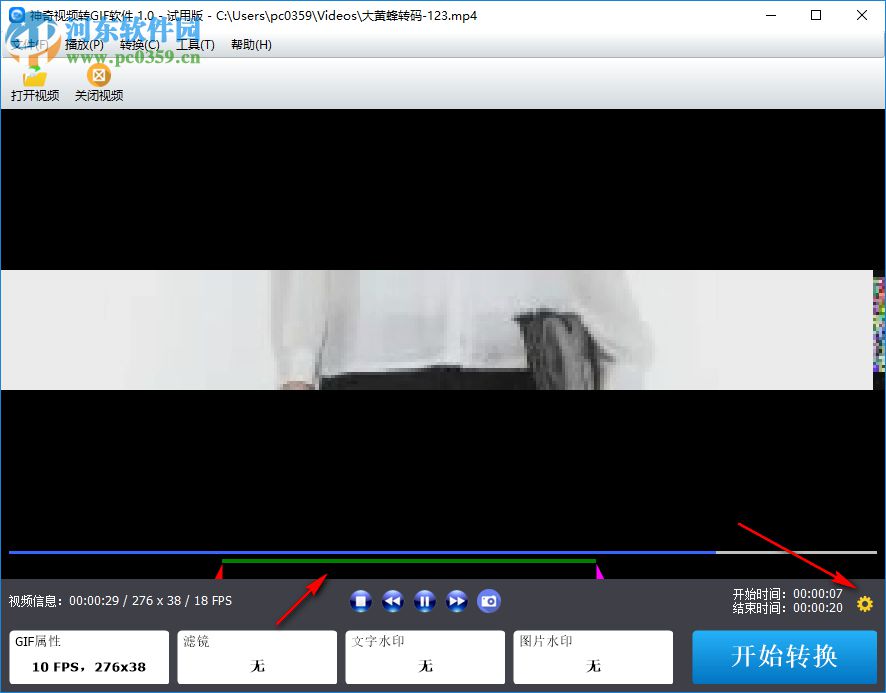The height and width of the screenshot is (693, 886).
Task: Open time settings gear icon
Action: click(x=865, y=604)
